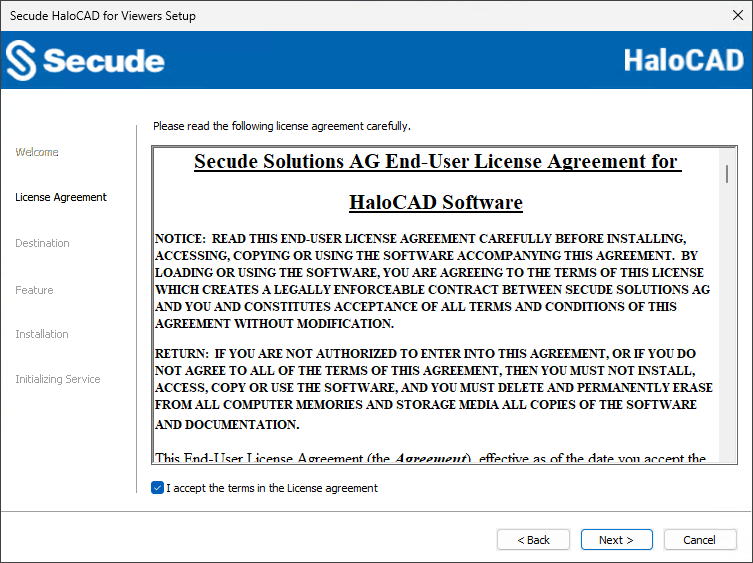Go back with the Back button
The height and width of the screenshot is (563, 753).
pyautogui.click(x=533, y=540)
